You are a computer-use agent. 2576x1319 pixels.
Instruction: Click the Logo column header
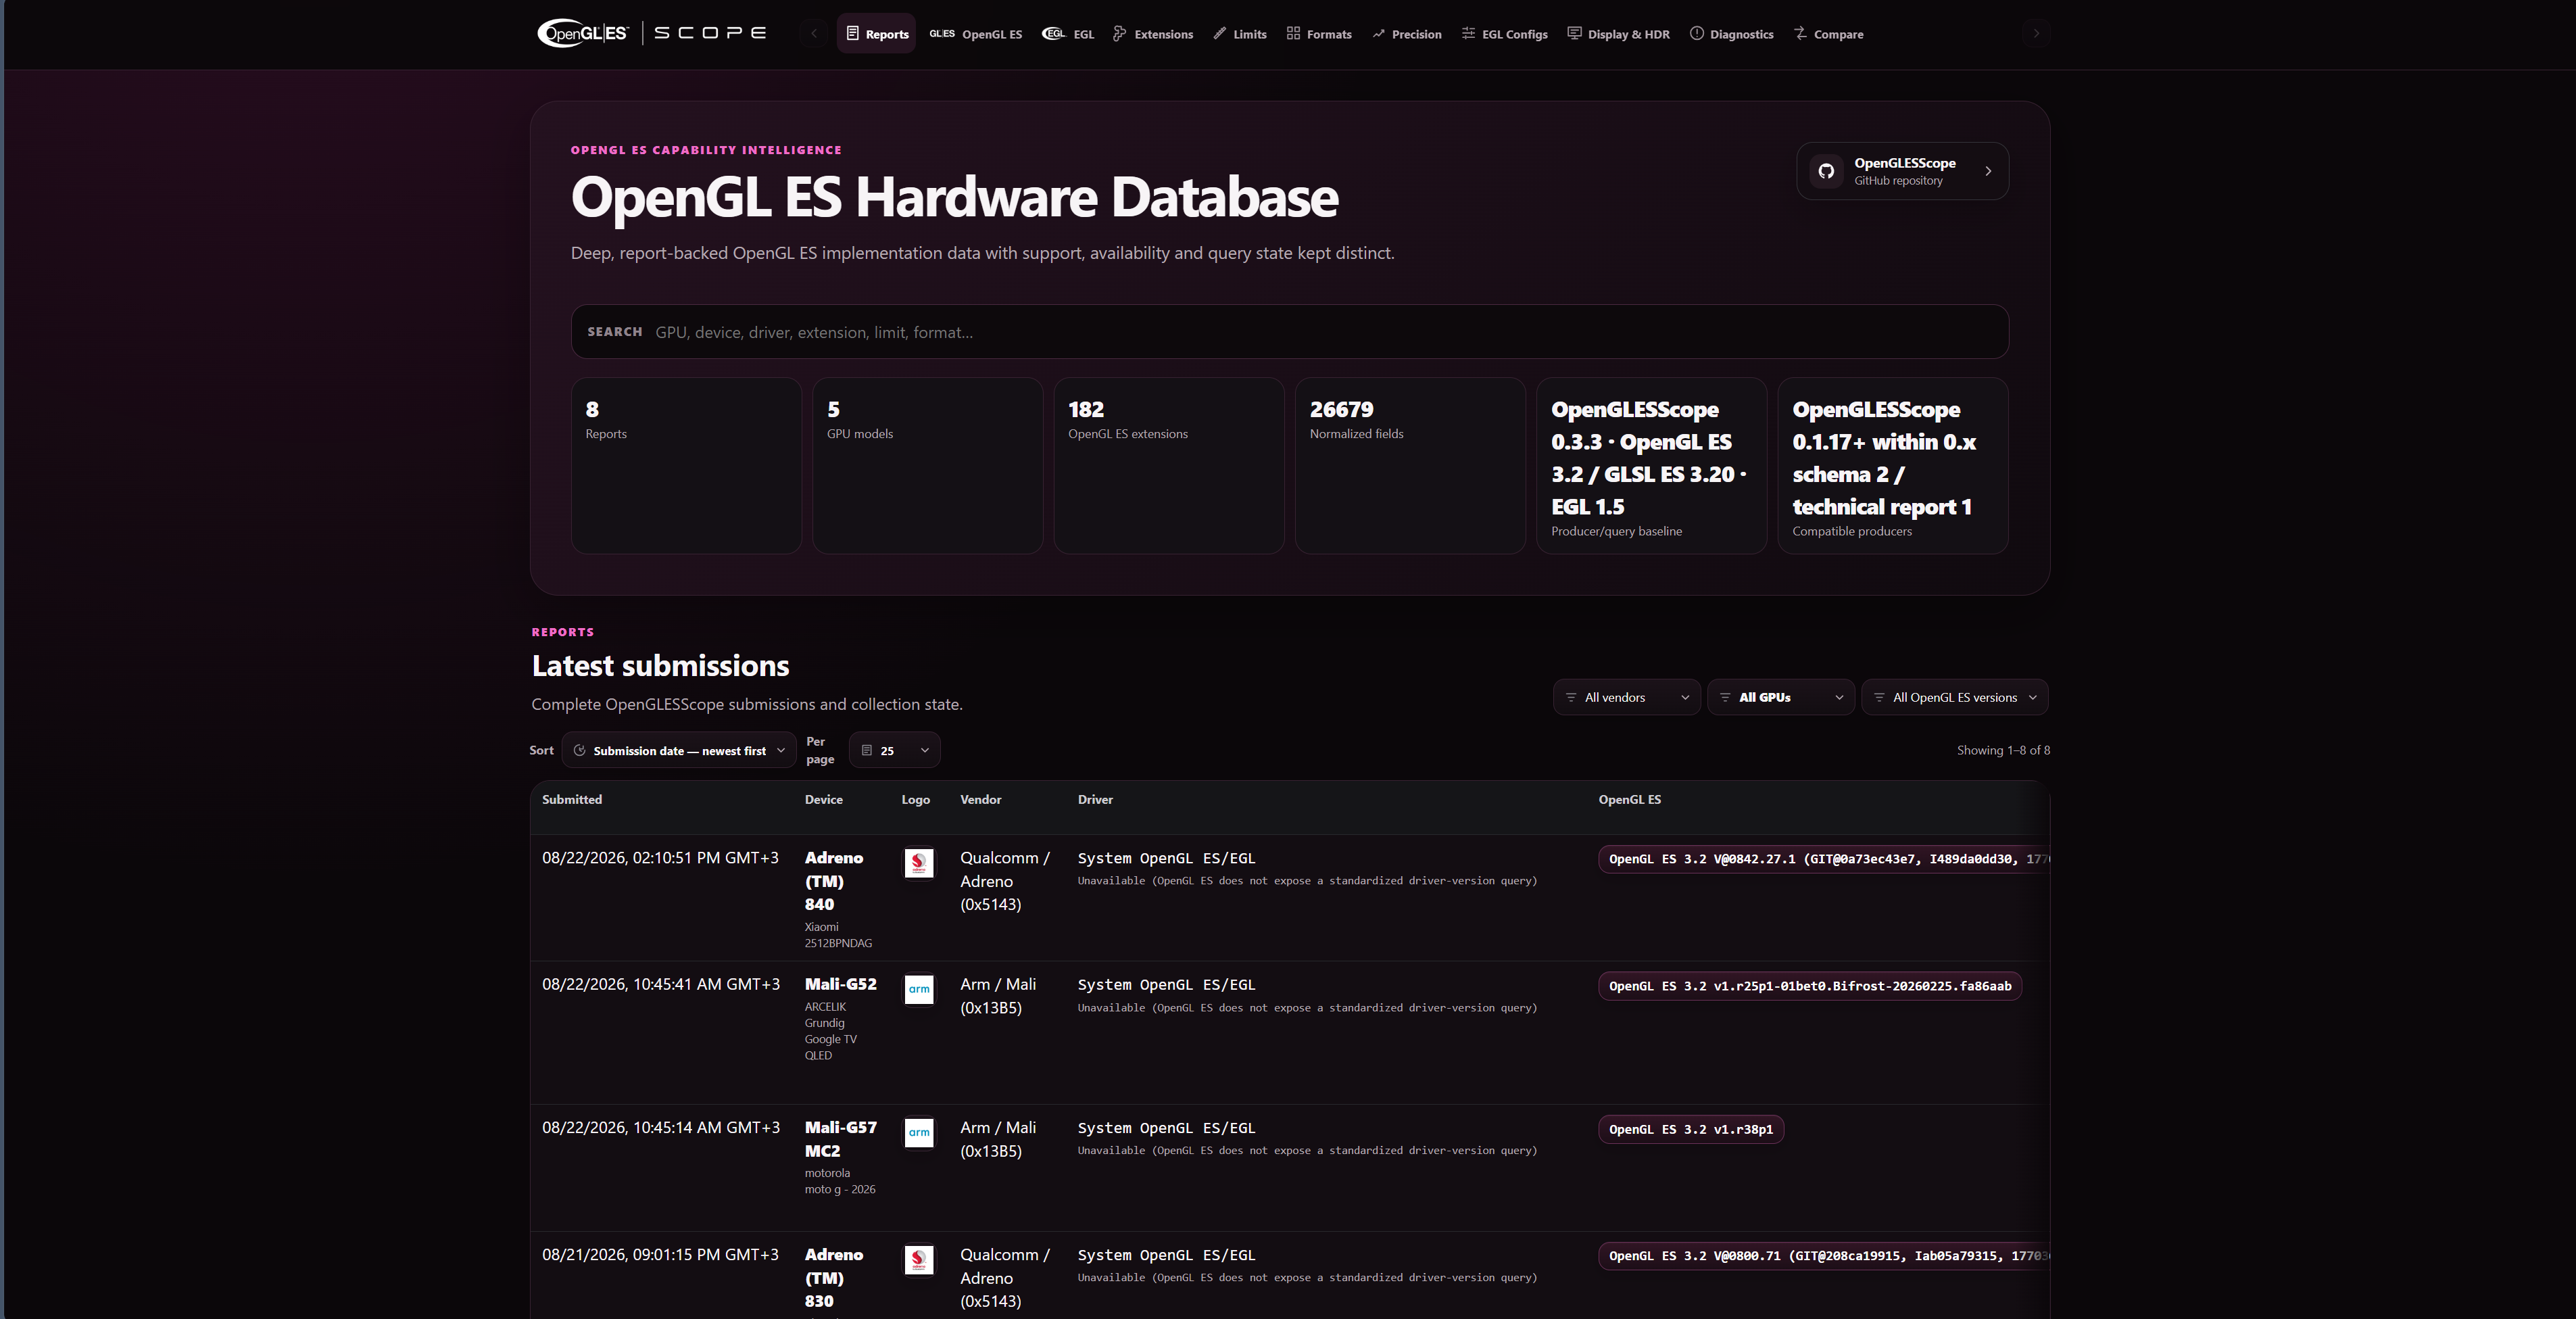coord(916,800)
